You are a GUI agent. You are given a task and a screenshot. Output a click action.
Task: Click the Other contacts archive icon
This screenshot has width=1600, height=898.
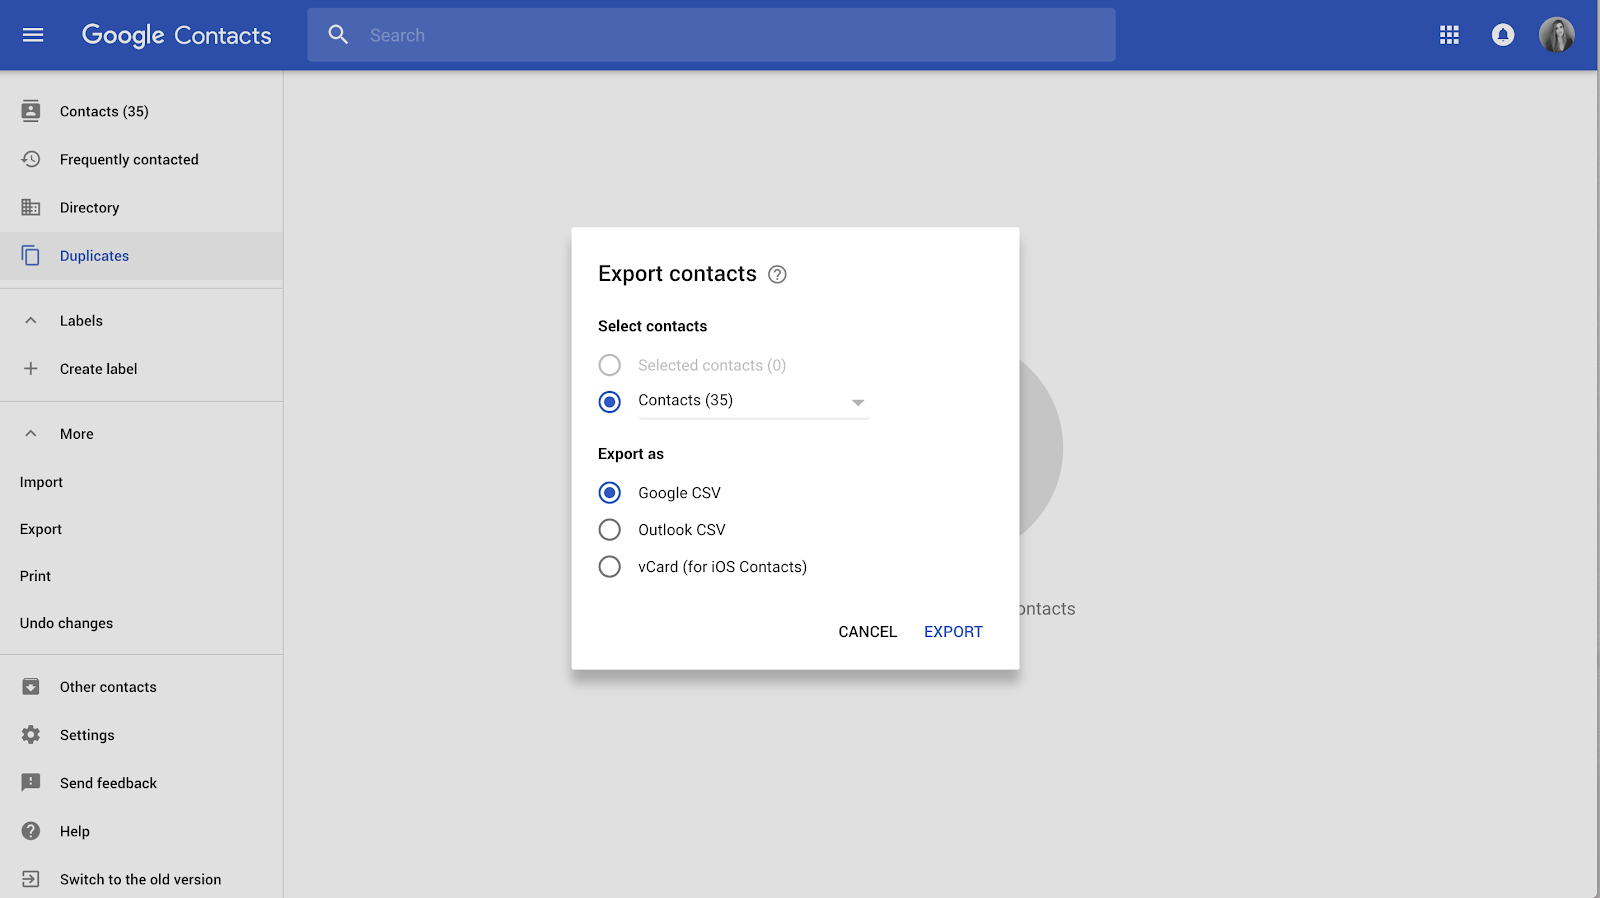(x=31, y=687)
